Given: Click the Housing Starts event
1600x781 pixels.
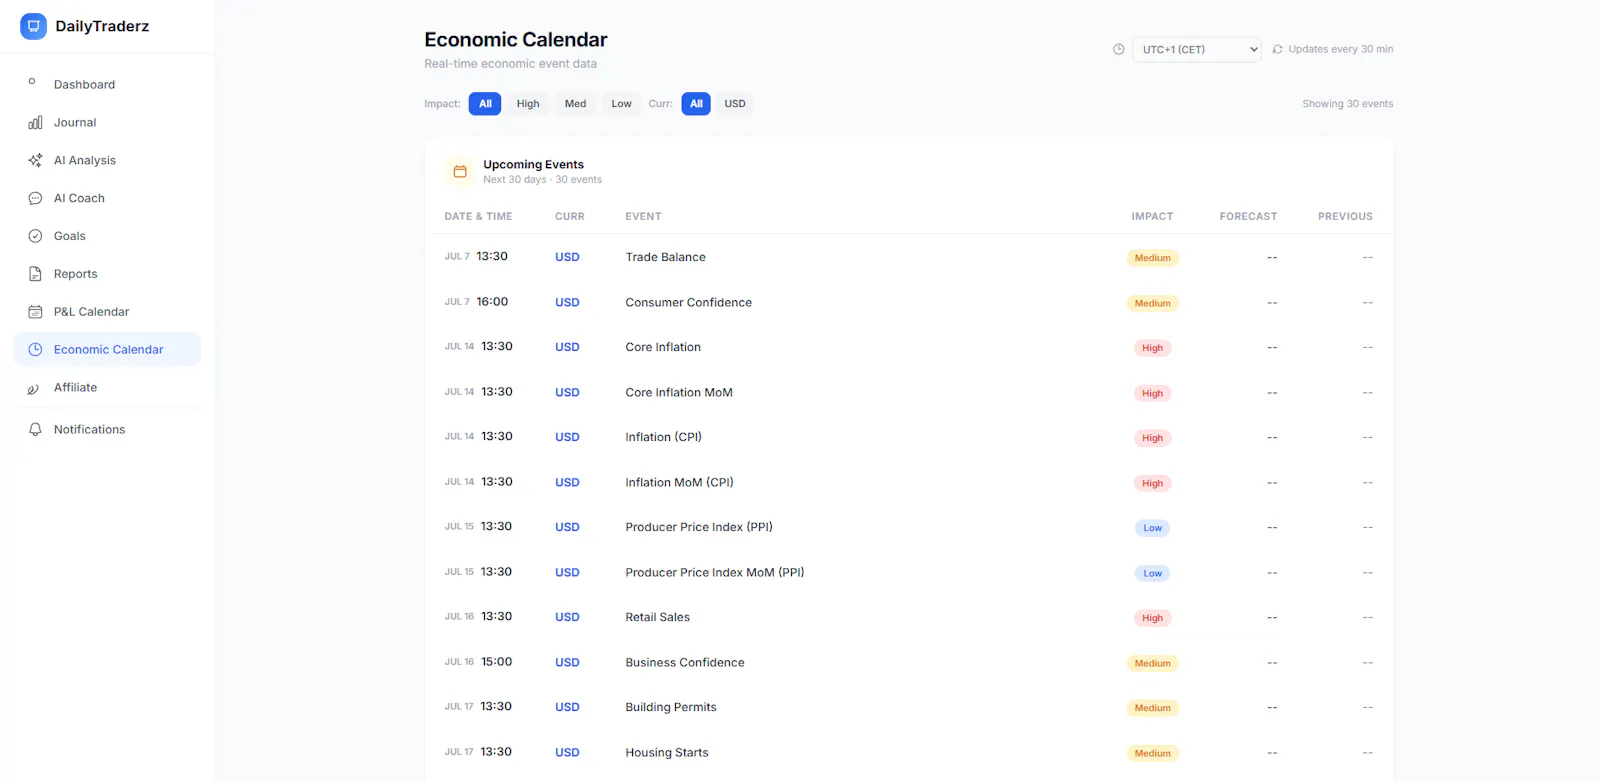Looking at the screenshot, I should point(667,752).
